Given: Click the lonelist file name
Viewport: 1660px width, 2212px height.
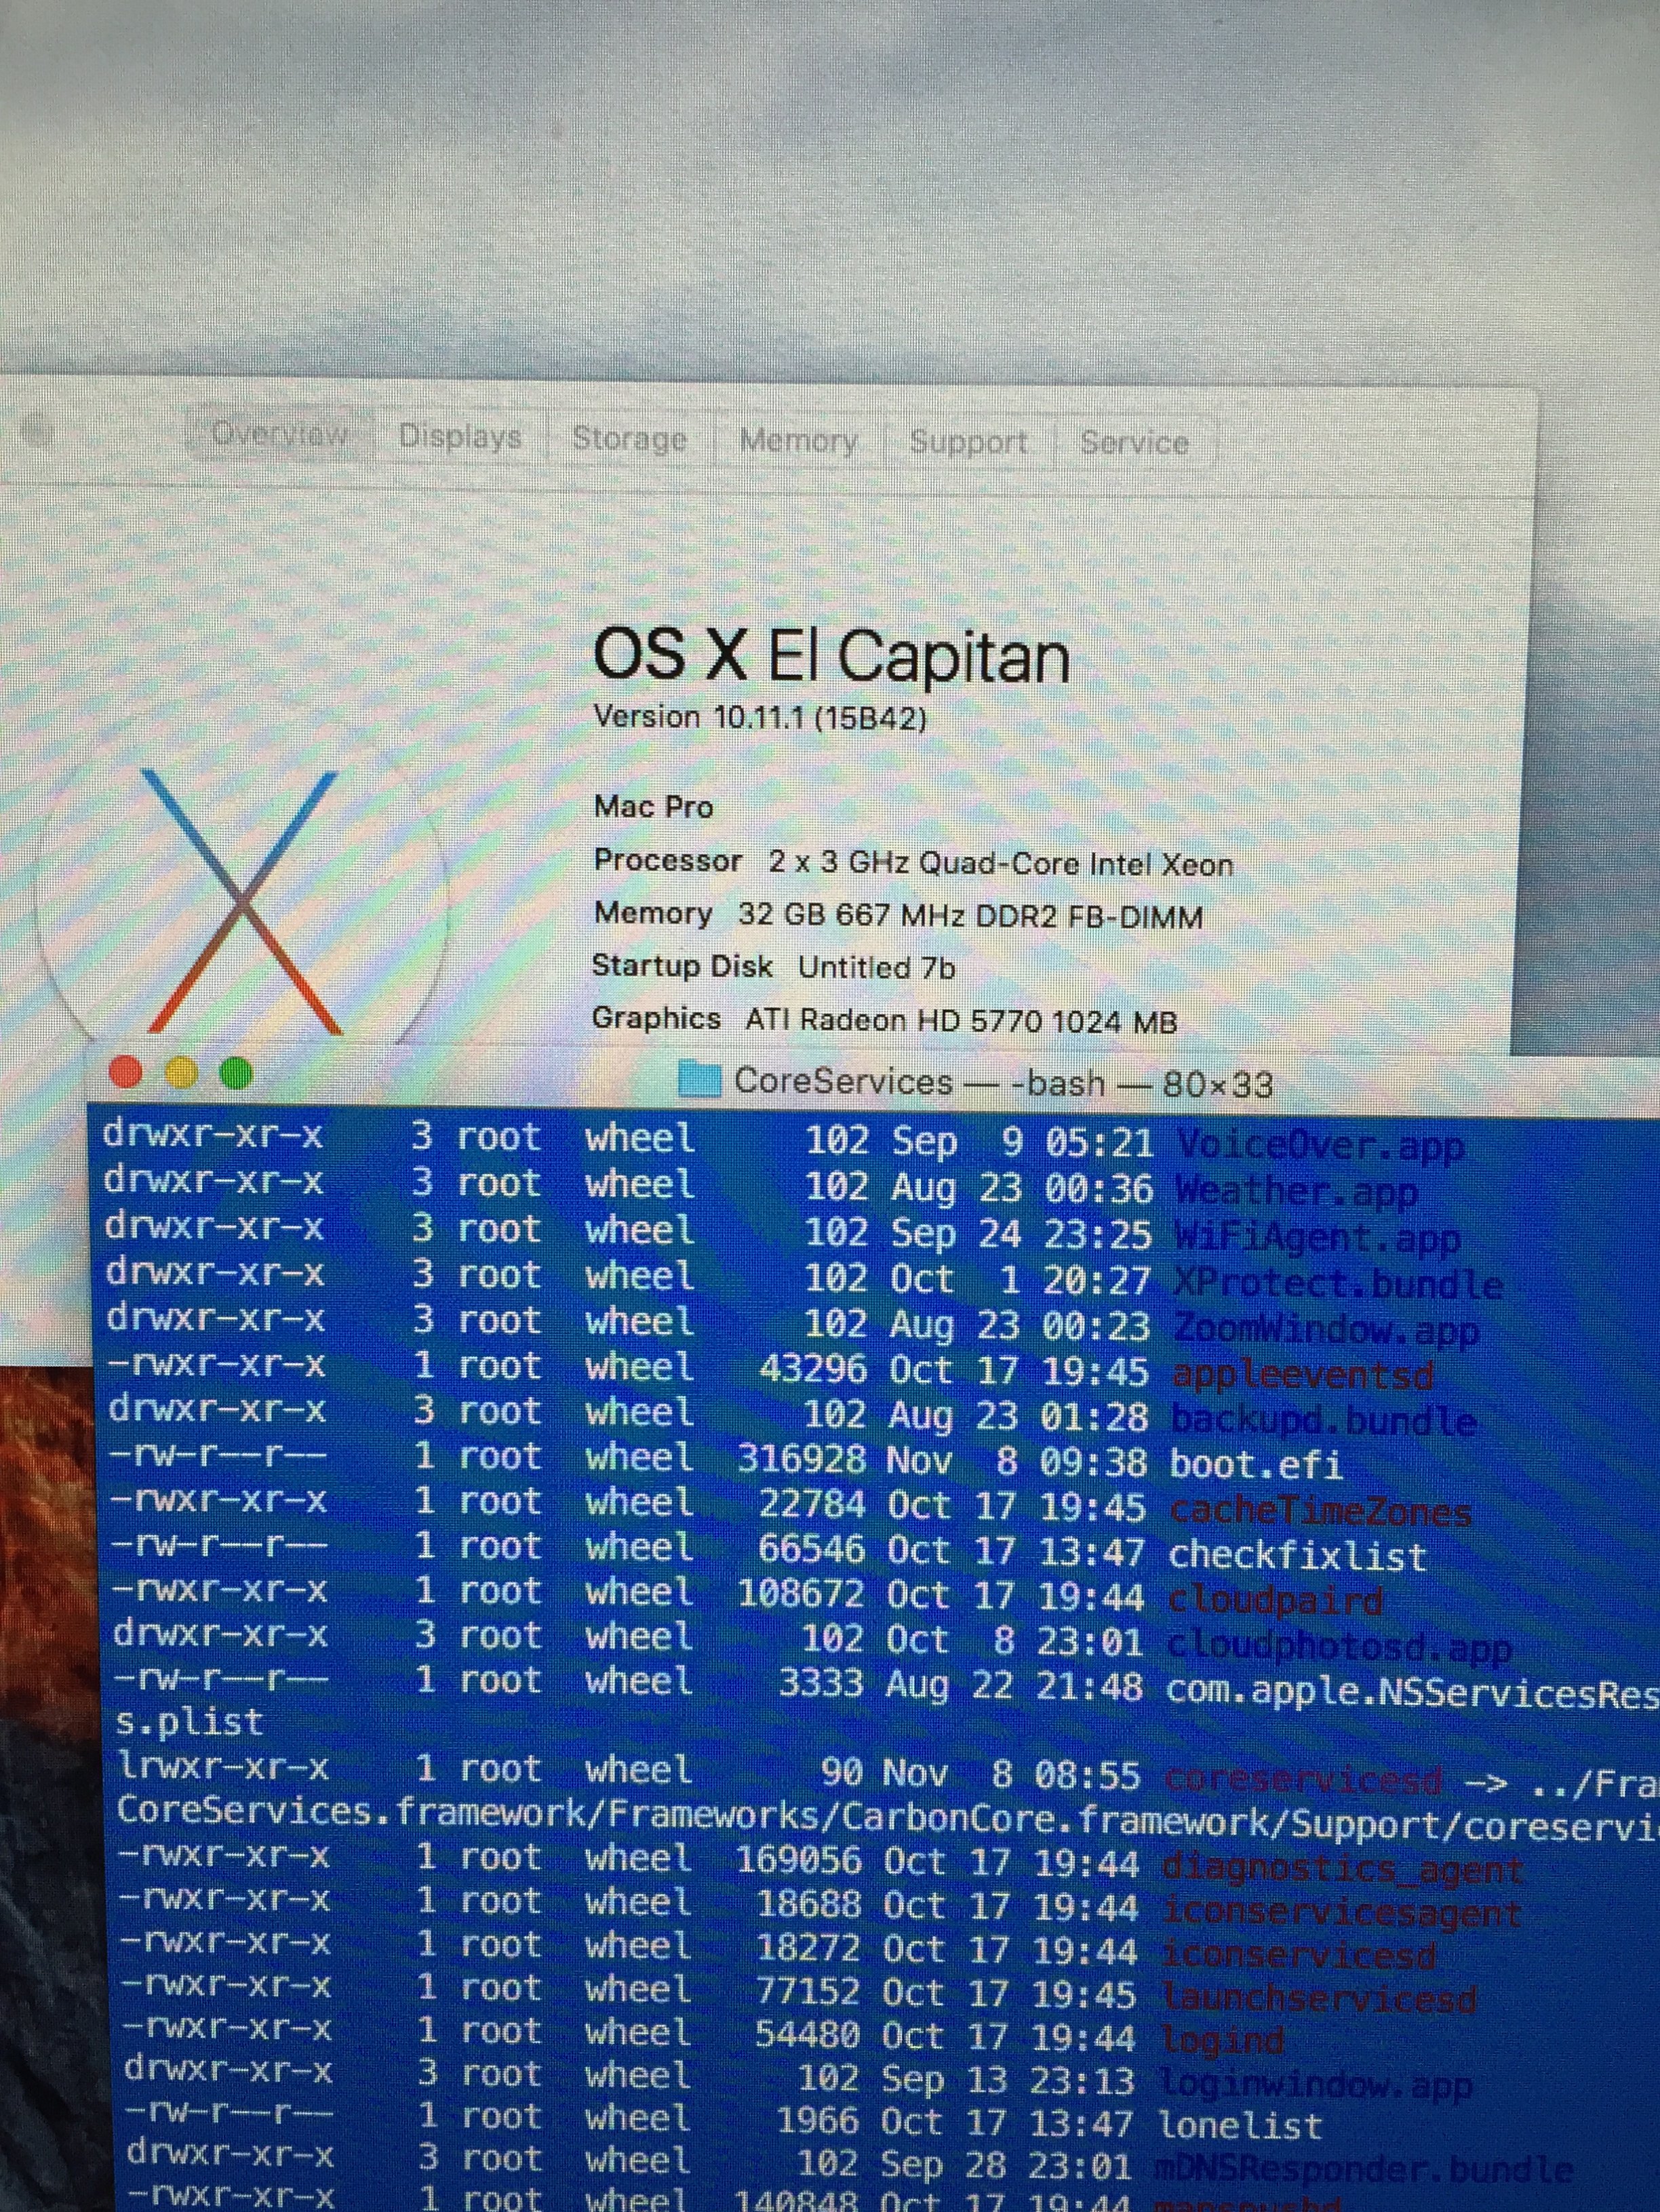Looking at the screenshot, I should pyautogui.click(x=1240, y=2126).
